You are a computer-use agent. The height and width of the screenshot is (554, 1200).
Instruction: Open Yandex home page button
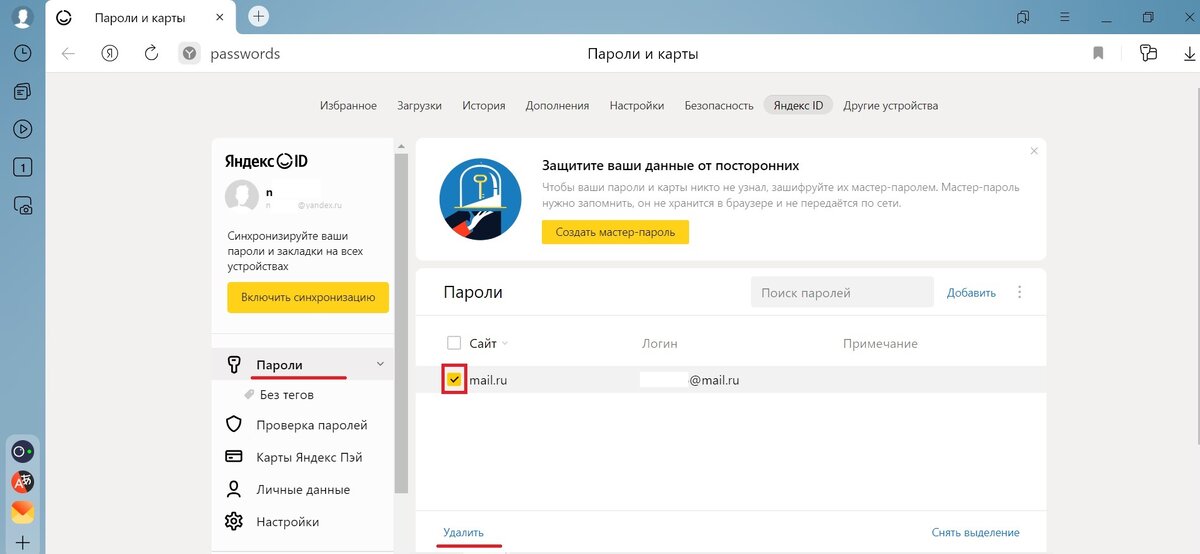pyautogui.click(x=110, y=54)
